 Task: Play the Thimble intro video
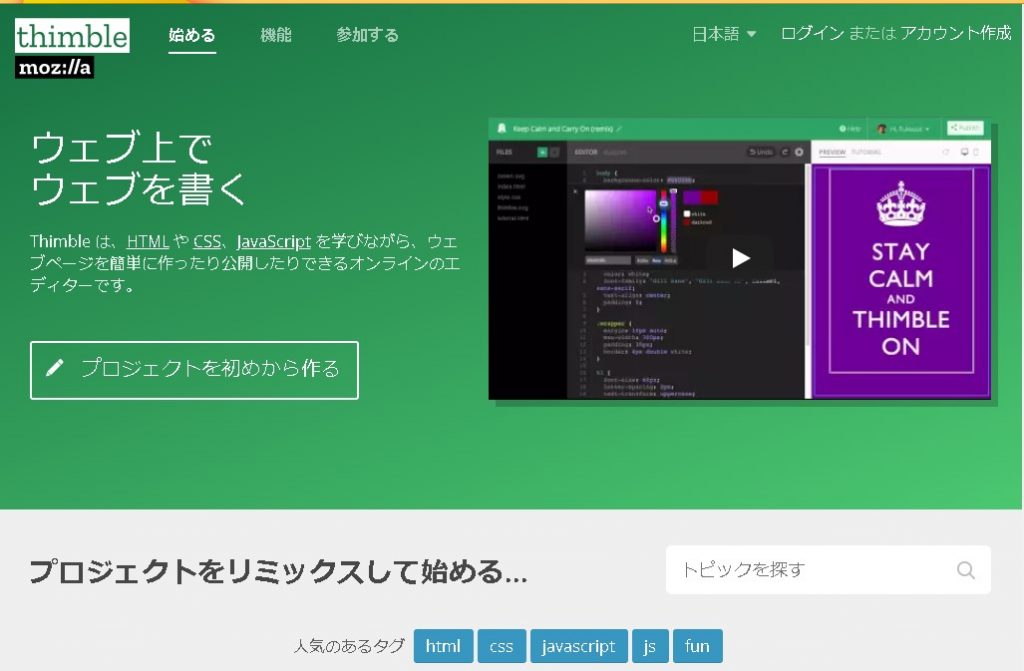(740, 259)
